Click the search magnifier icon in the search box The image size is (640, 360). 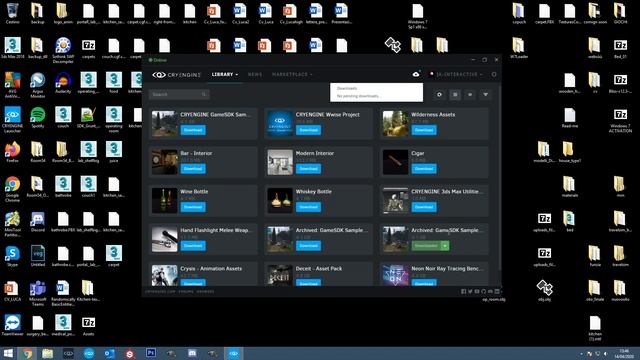point(204,94)
